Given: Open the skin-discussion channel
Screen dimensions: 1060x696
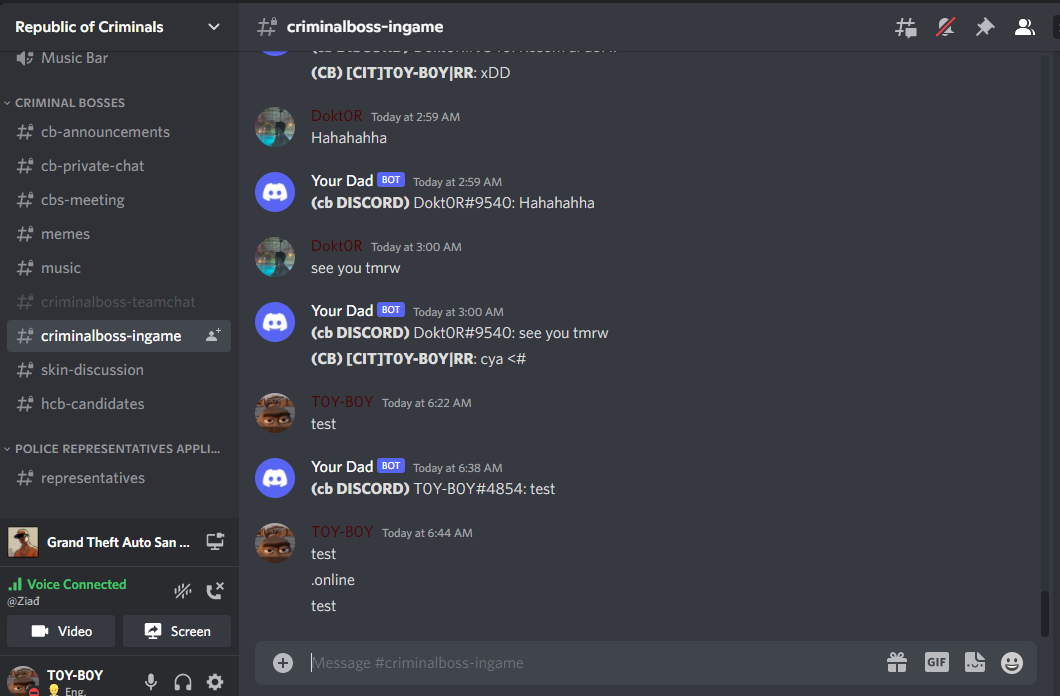Looking at the screenshot, I should click(119, 370).
